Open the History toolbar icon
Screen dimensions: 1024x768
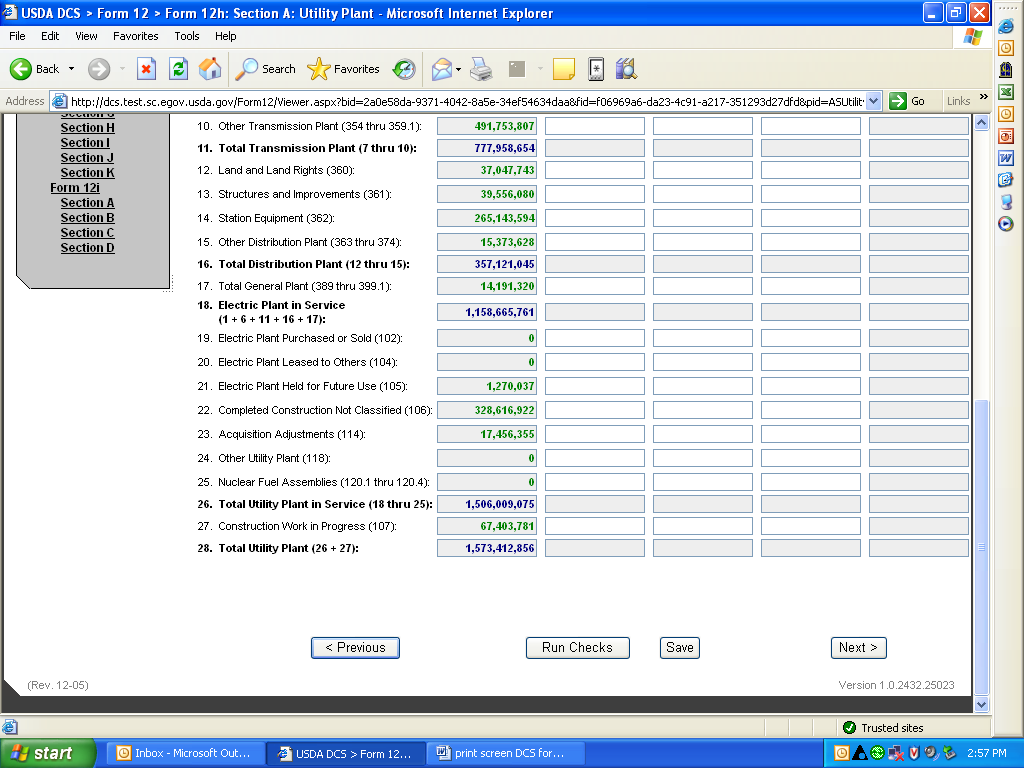pos(404,69)
